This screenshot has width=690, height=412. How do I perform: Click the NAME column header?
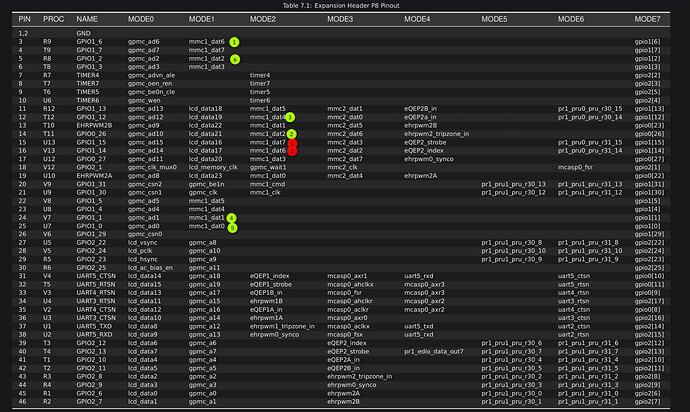tap(87, 19)
